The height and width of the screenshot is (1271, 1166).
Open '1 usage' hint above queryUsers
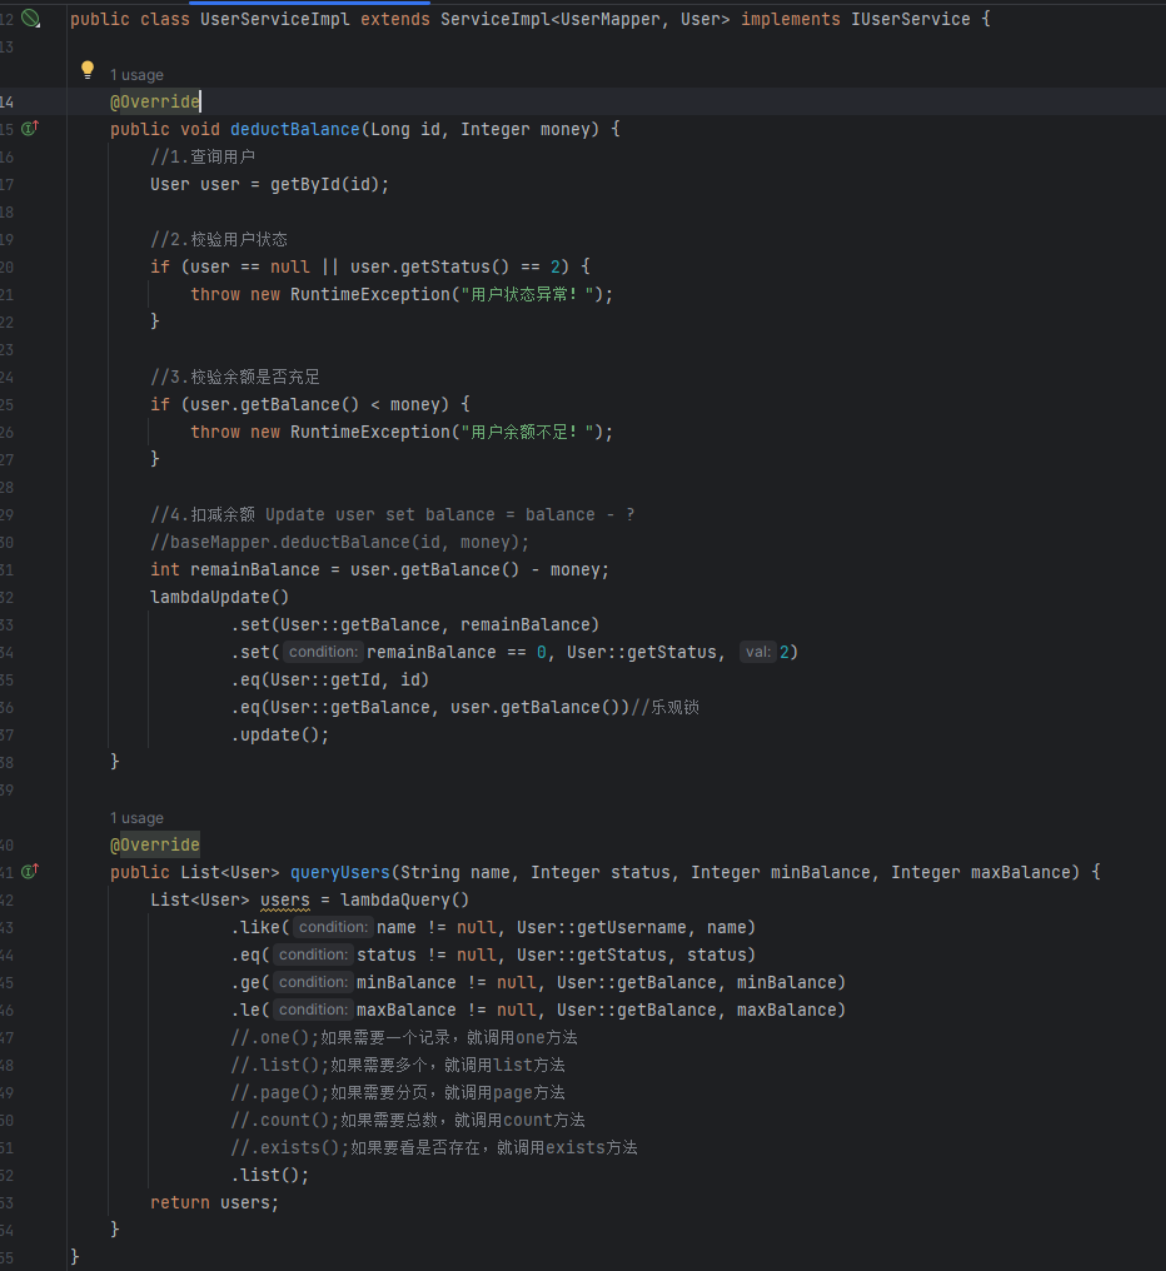click(x=136, y=818)
